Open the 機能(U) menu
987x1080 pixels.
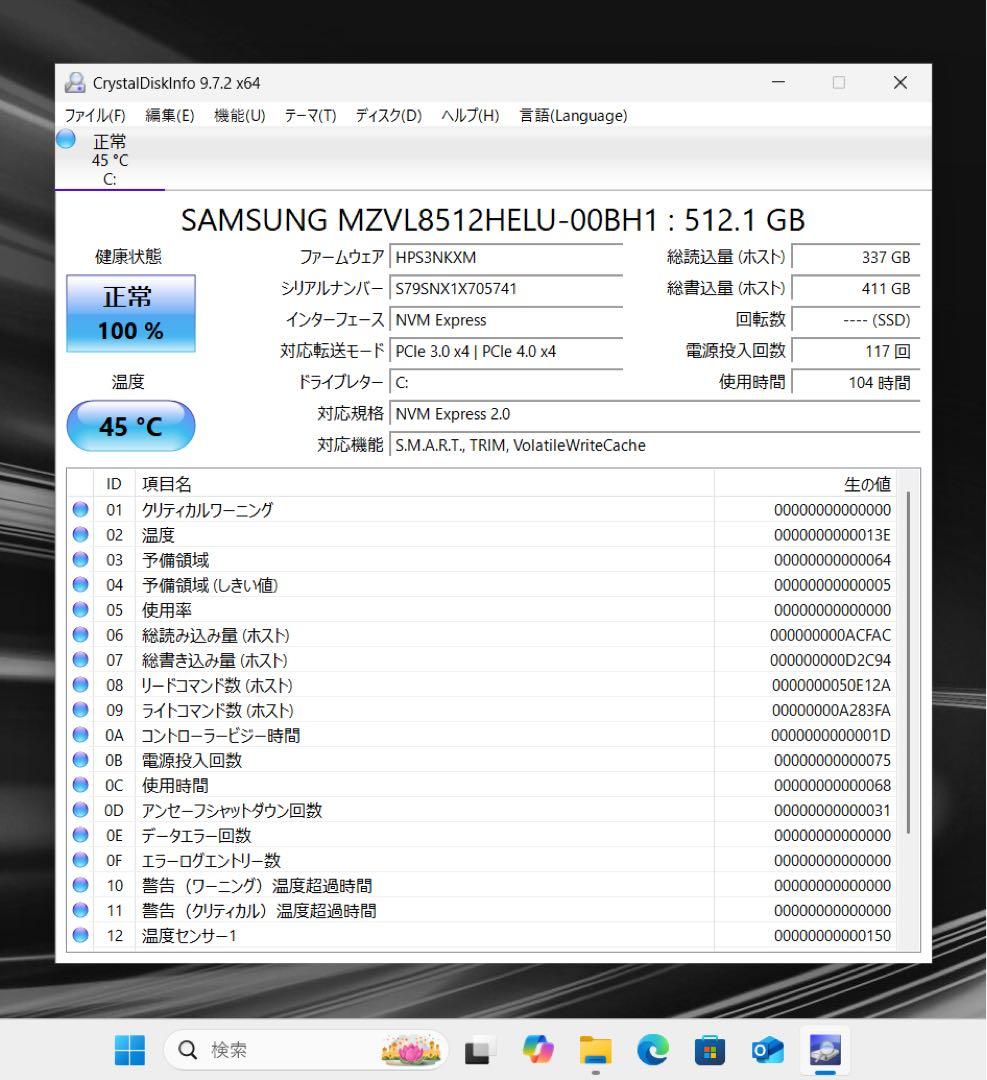240,115
